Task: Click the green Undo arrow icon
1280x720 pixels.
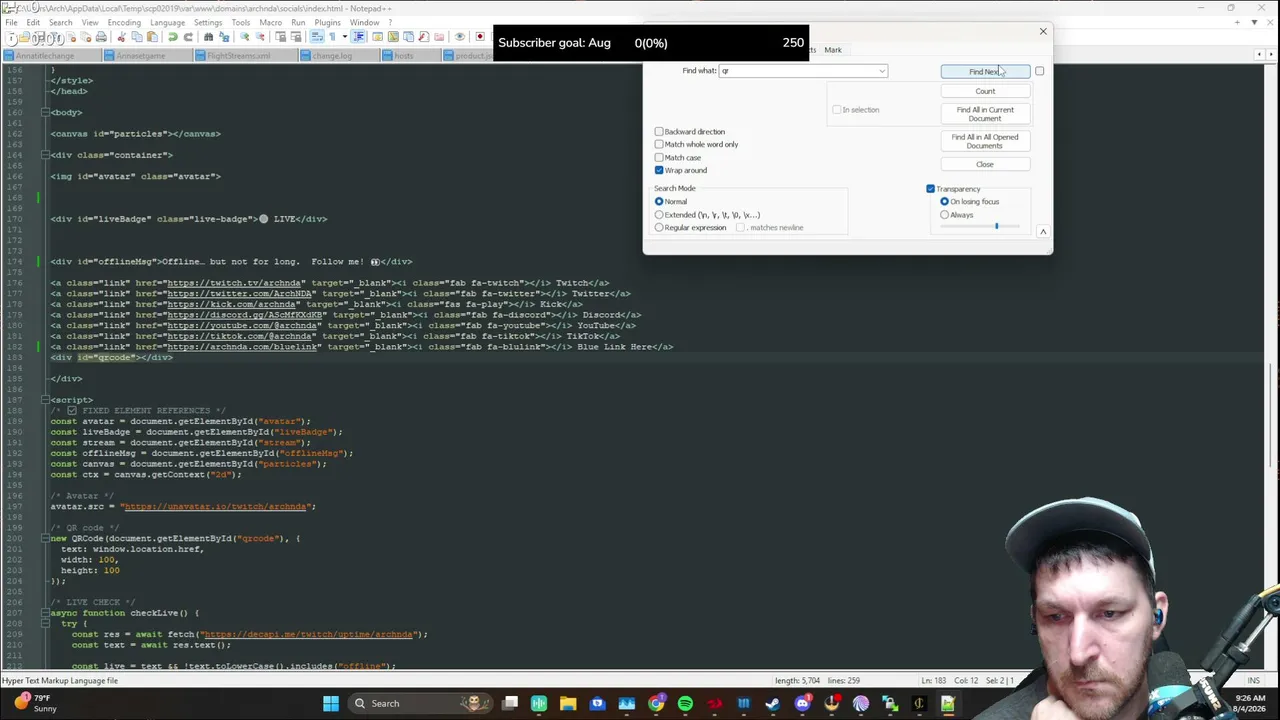Action: [172, 37]
